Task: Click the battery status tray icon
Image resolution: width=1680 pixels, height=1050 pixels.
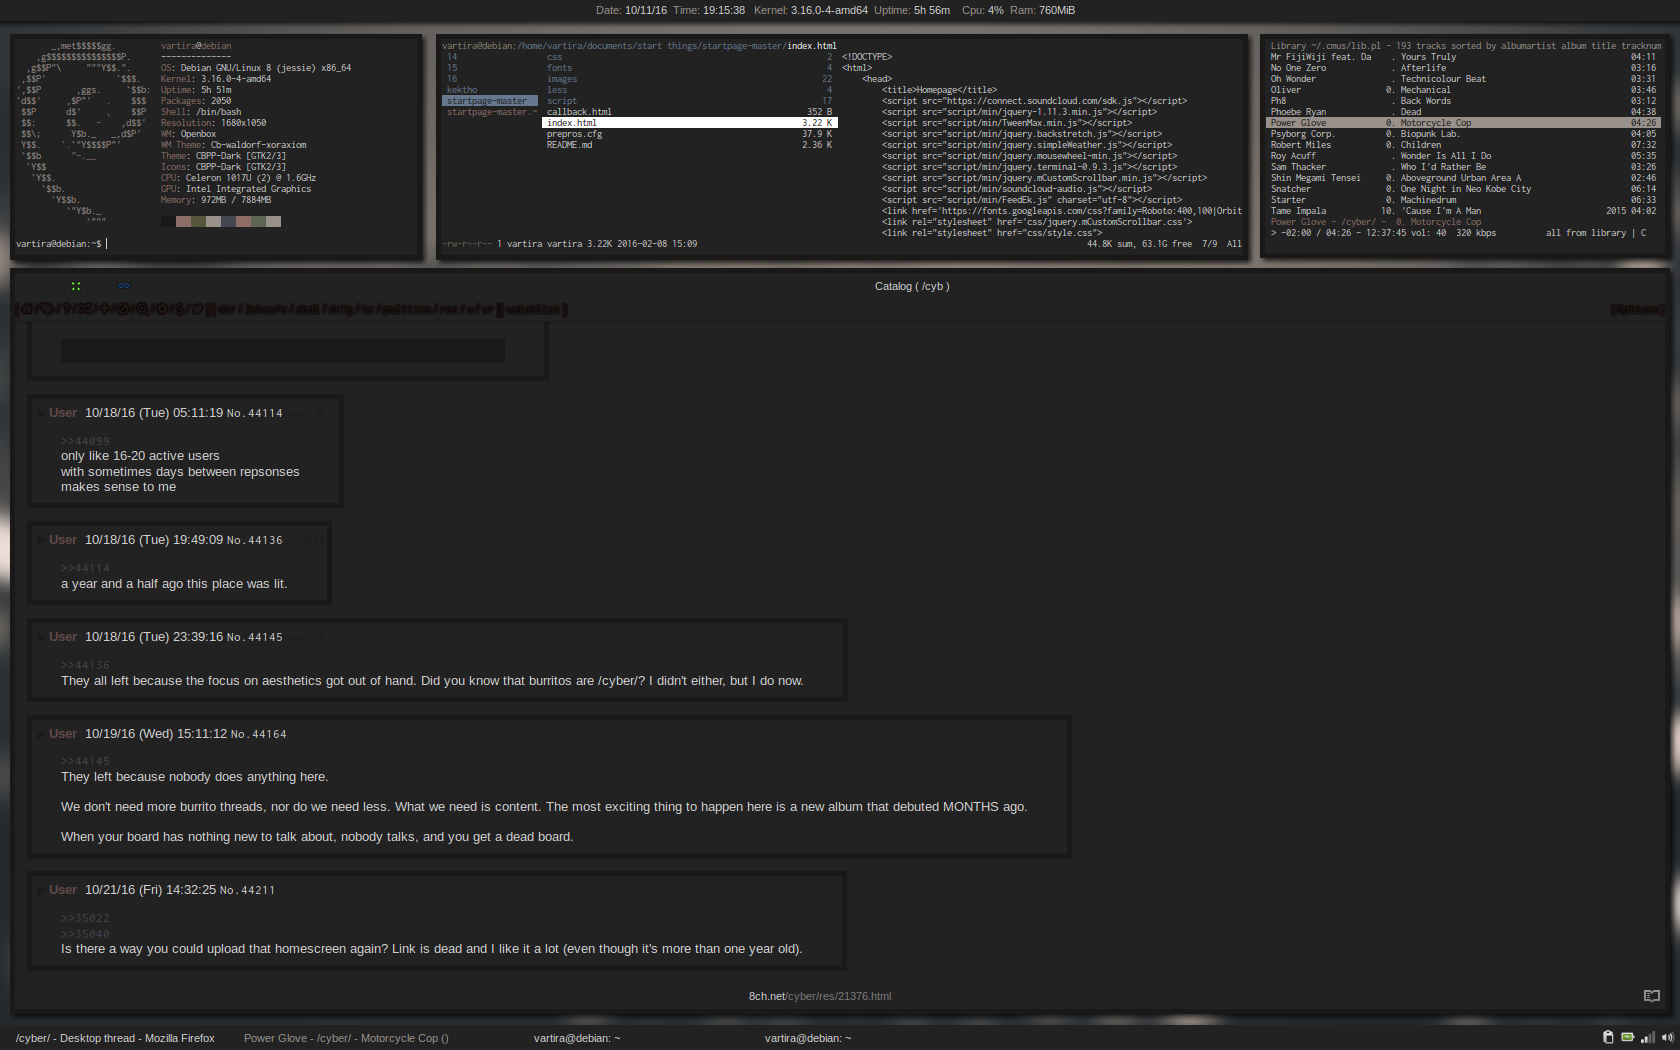Action: click(1627, 1037)
